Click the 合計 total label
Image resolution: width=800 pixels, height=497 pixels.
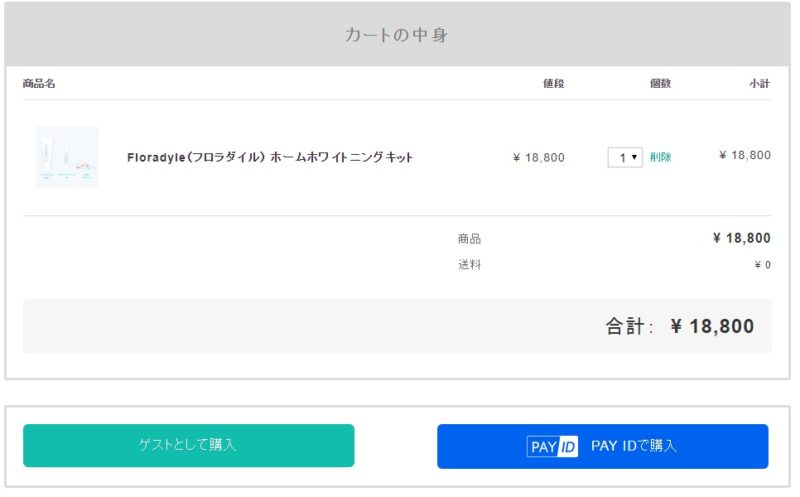tap(628, 326)
